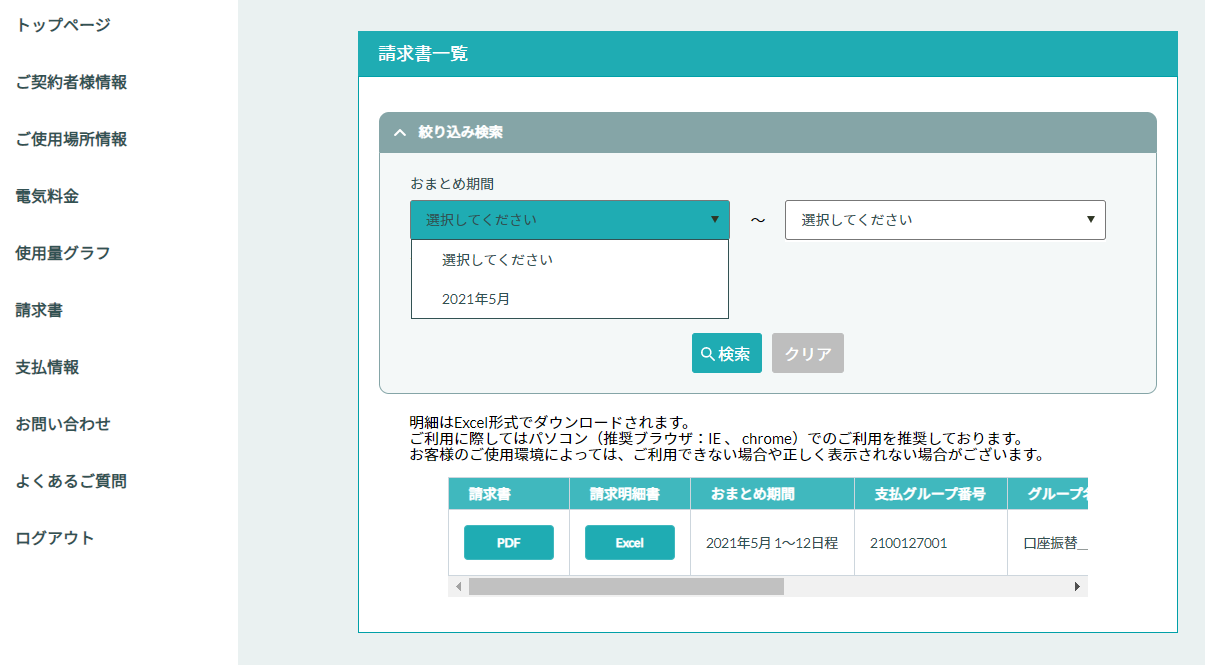Open the end period dropdown
Viewport: 1205px width, 665px height.
(x=945, y=220)
